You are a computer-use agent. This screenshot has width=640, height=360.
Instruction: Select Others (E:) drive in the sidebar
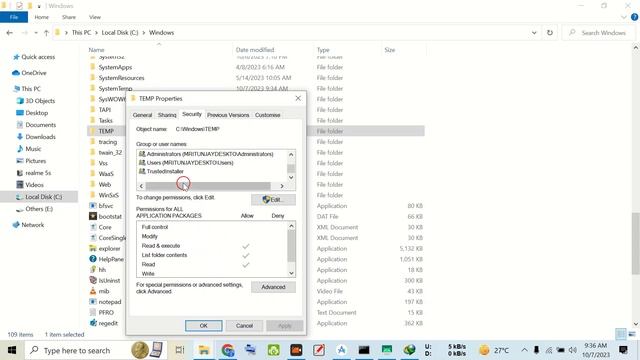click(x=35, y=209)
